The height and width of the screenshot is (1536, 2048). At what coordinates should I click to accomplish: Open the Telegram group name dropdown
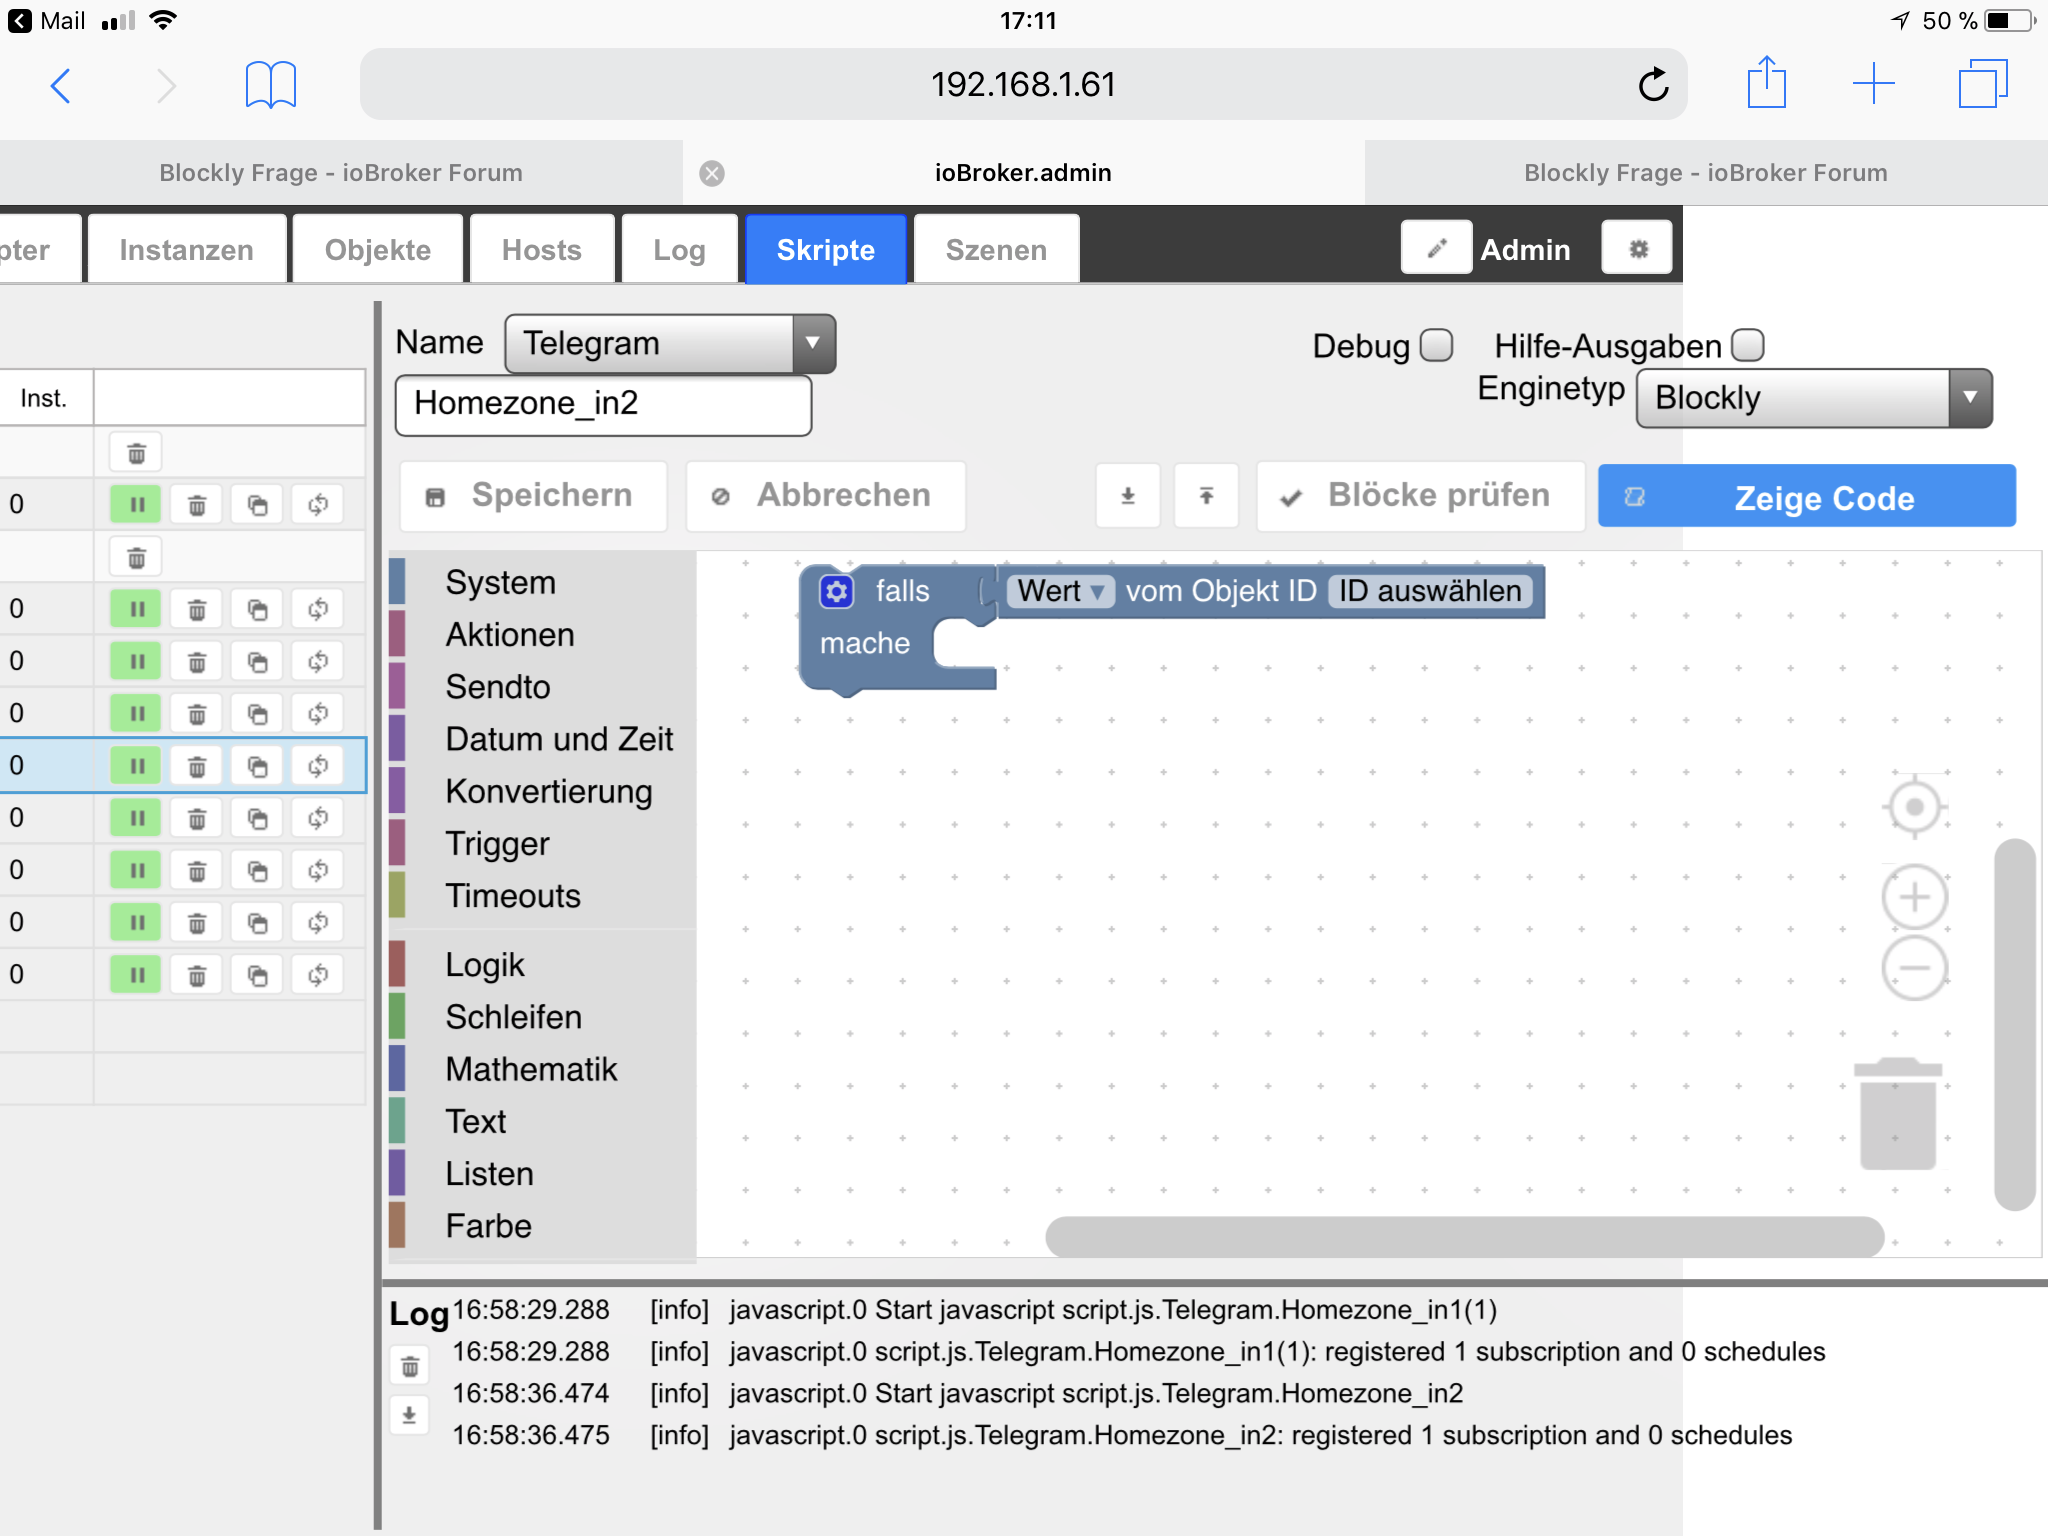670,343
